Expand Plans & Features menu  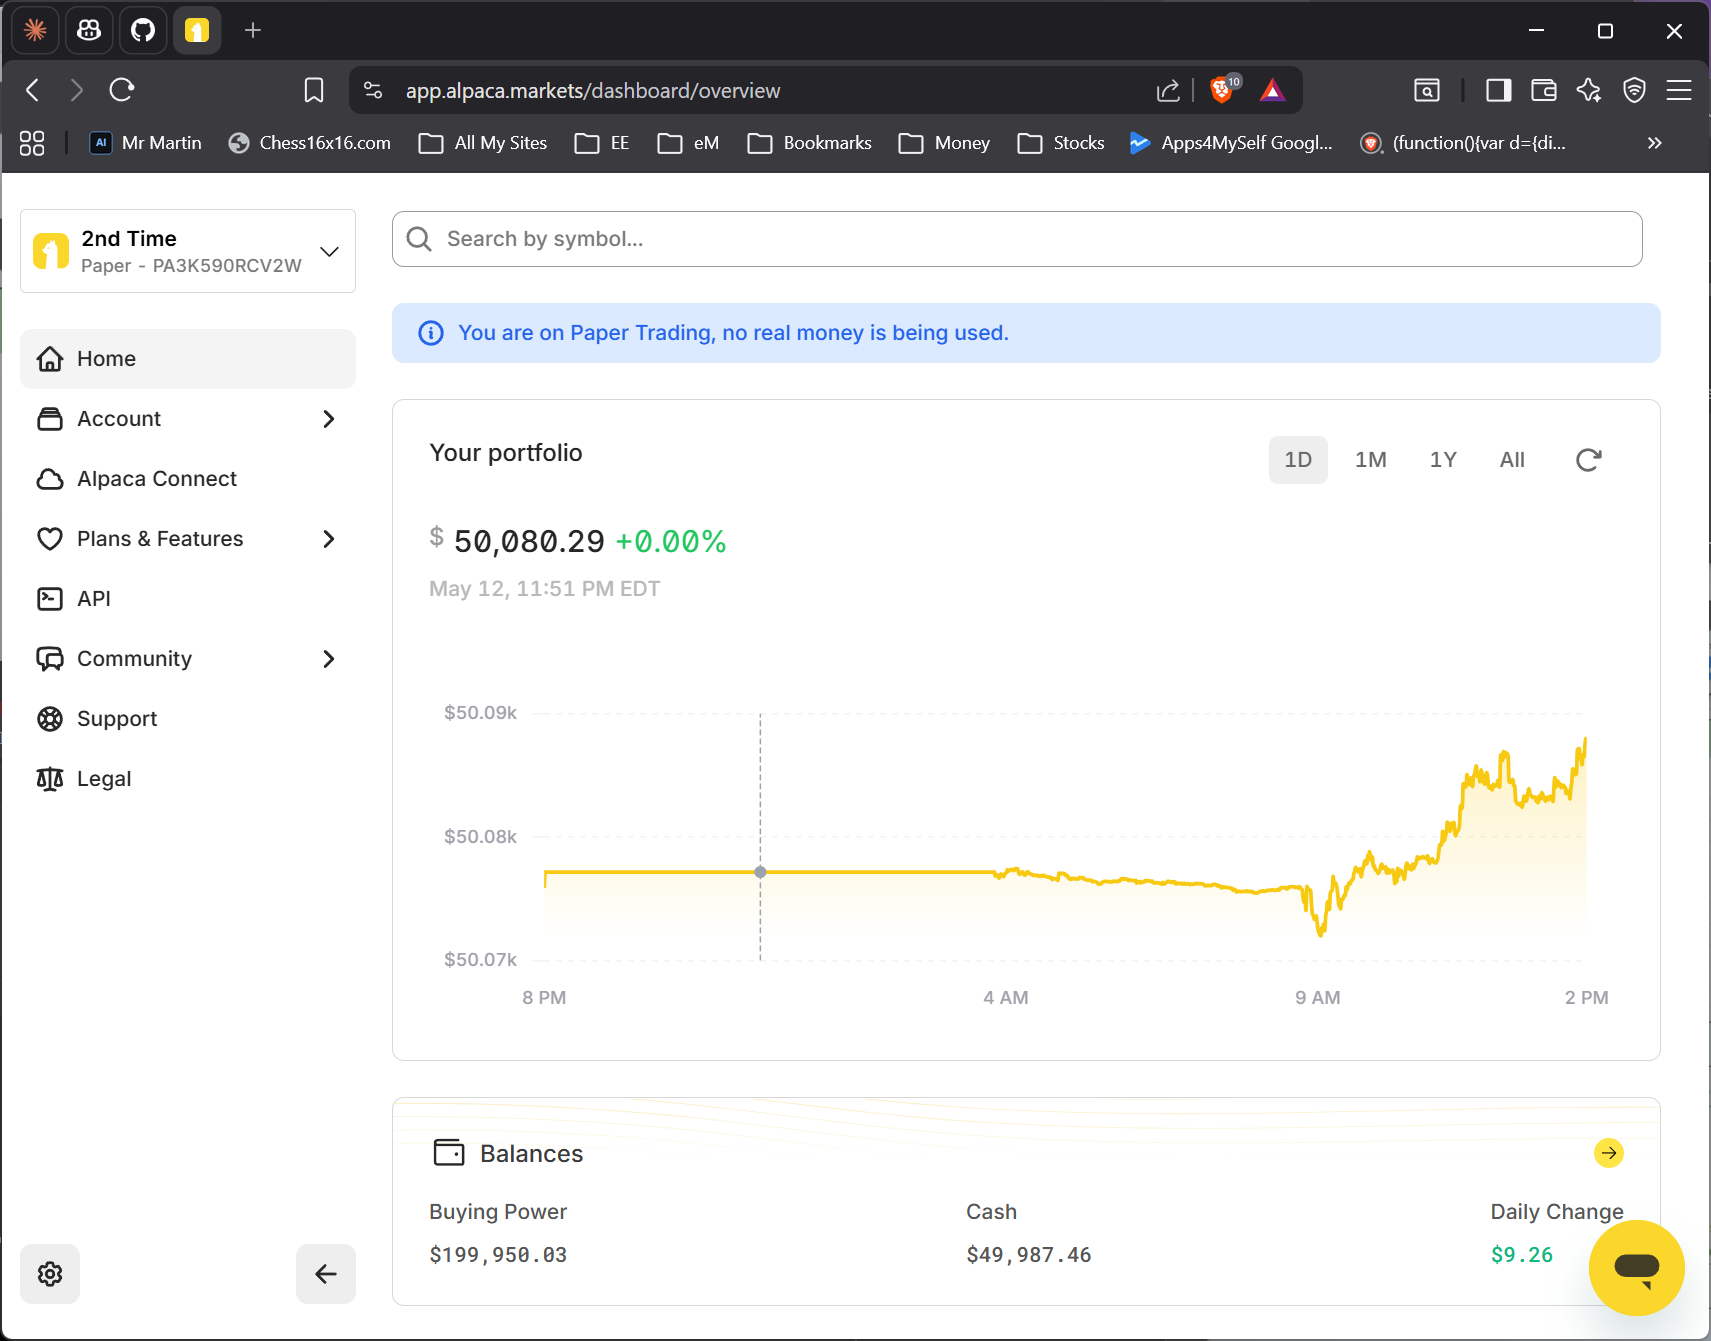point(188,539)
